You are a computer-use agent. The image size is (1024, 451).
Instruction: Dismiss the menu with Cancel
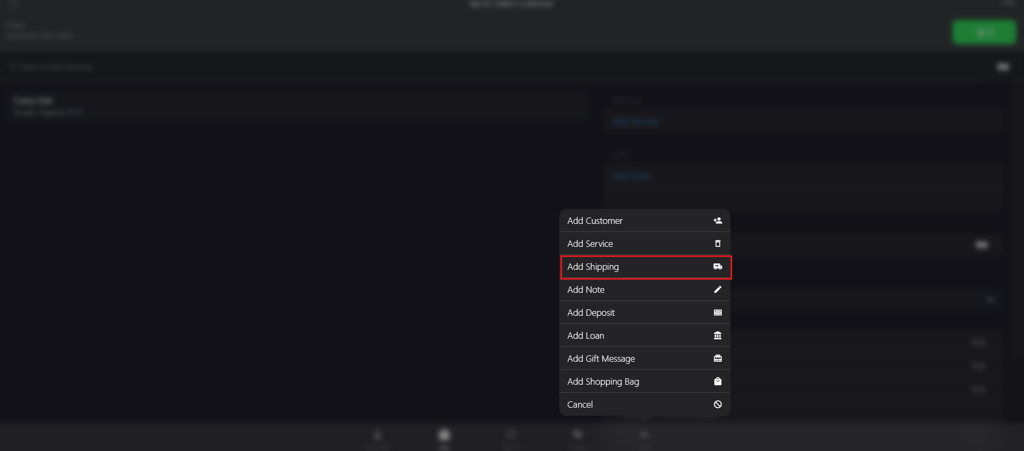click(645, 405)
